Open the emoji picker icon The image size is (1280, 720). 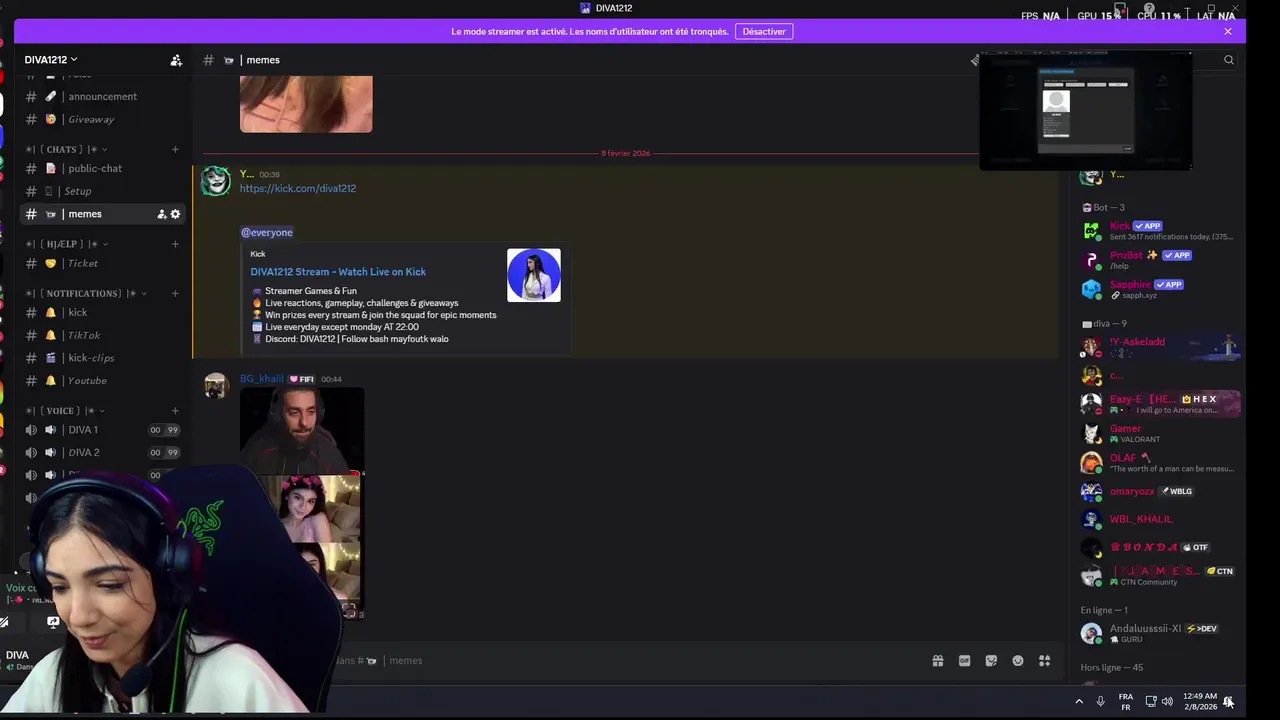coord(1018,661)
